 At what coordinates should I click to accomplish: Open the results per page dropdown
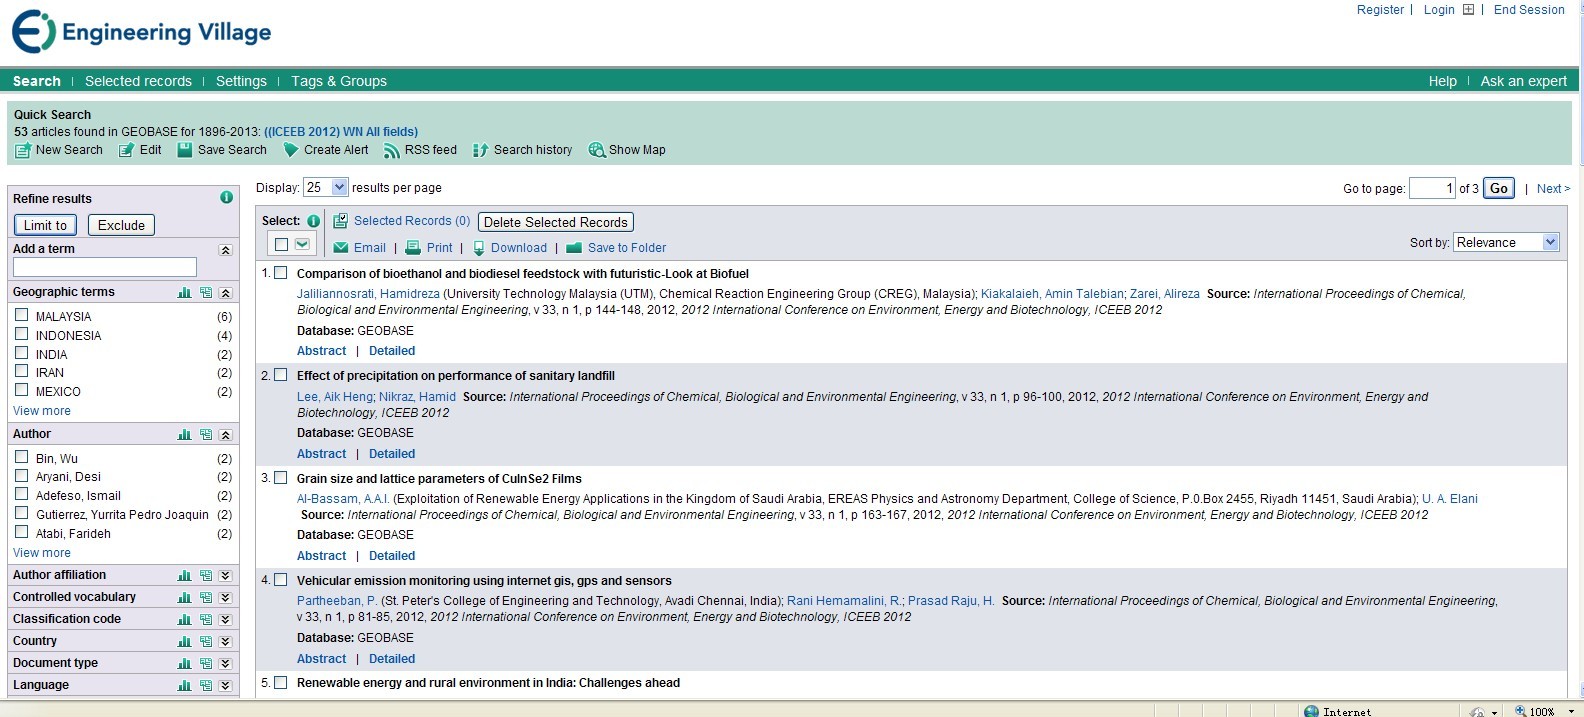[x=326, y=187]
